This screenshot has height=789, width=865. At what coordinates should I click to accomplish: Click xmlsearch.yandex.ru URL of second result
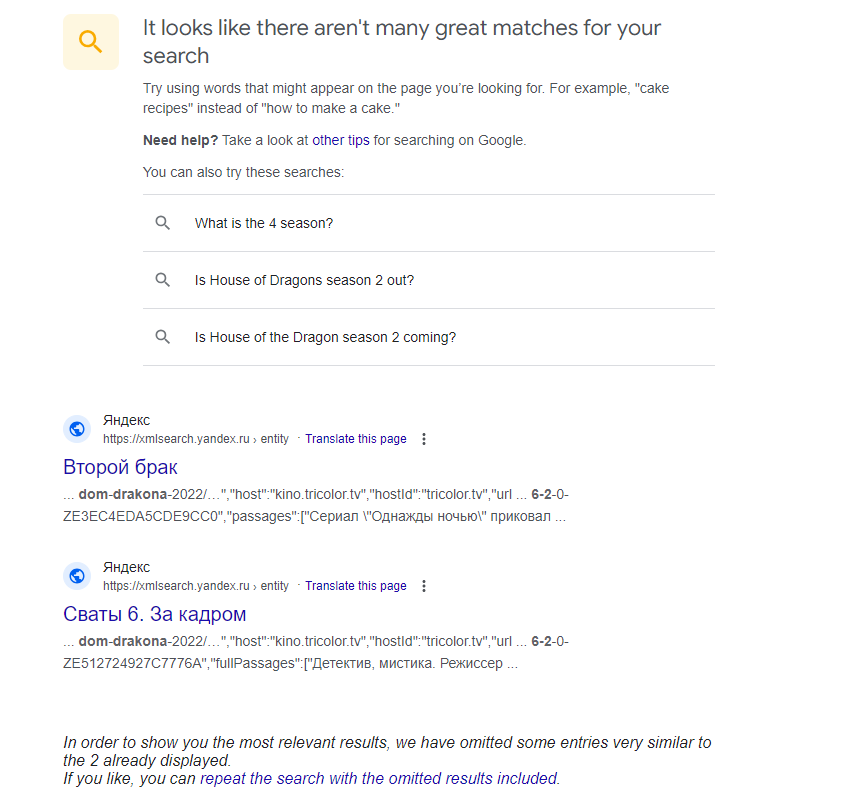(x=196, y=585)
